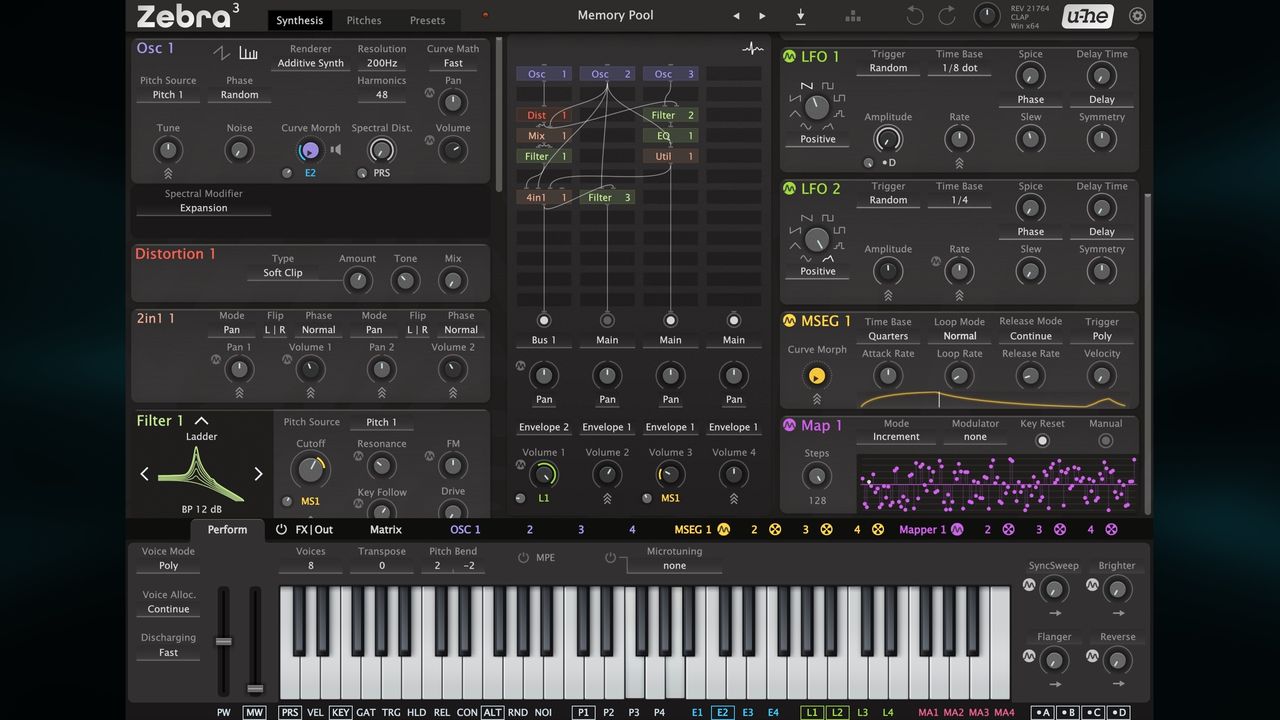Open the LFO 2 Time Base dropdown
Image resolution: width=1280 pixels, height=720 pixels.
(x=959, y=200)
